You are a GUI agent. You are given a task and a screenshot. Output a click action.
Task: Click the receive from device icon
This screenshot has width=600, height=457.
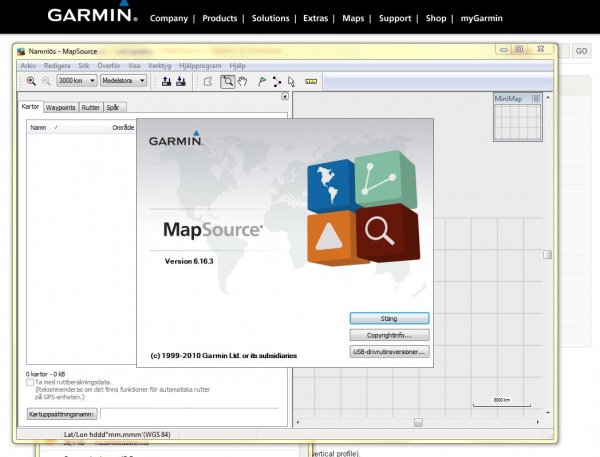click(x=181, y=81)
